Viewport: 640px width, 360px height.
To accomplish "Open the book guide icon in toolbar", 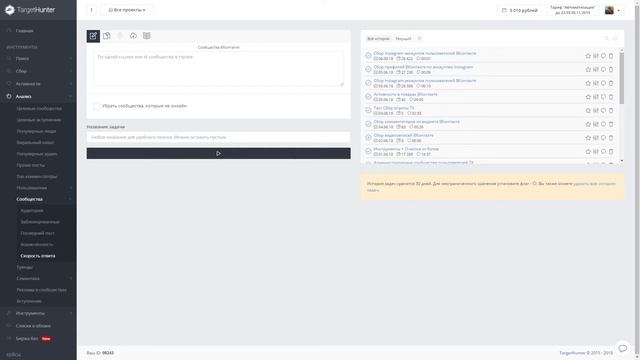I will pyautogui.click(x=147, y=36).
